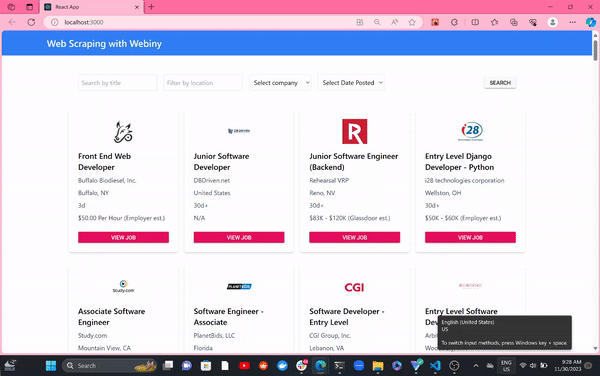Focus the Search by title field
The height and width of the screenshot is (376, 600).
coord(117,83)
